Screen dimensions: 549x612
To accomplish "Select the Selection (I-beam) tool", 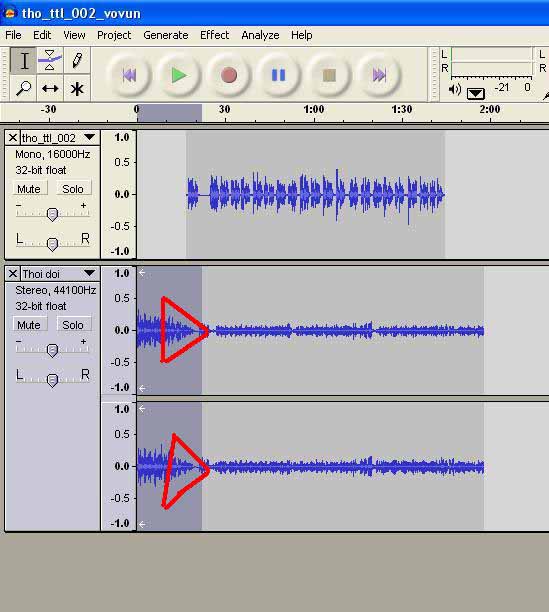I will click(23, 60).
